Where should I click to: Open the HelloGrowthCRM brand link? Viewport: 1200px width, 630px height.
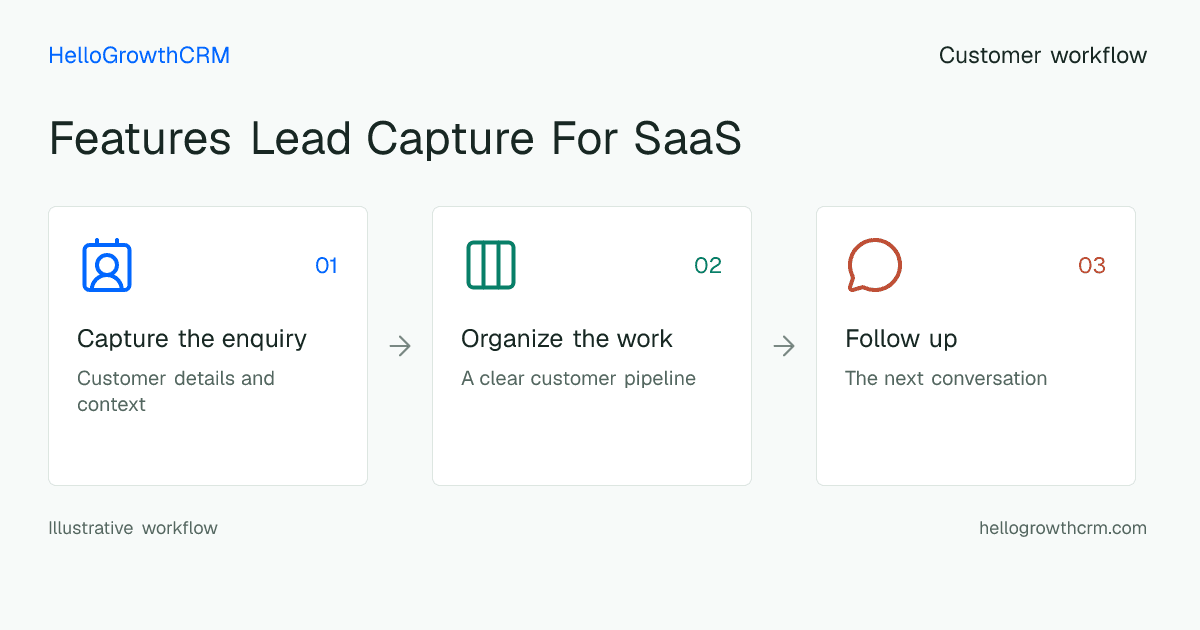[x=139, y=56]
